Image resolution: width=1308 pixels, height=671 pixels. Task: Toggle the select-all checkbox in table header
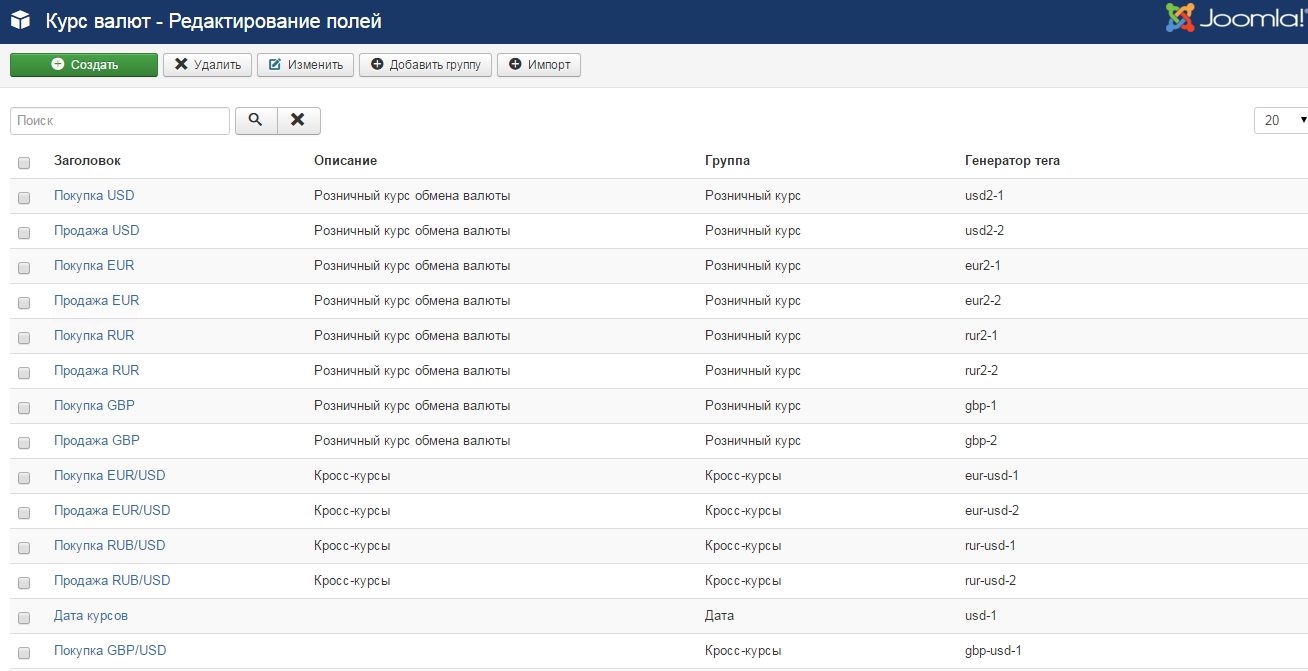point(24,163)
